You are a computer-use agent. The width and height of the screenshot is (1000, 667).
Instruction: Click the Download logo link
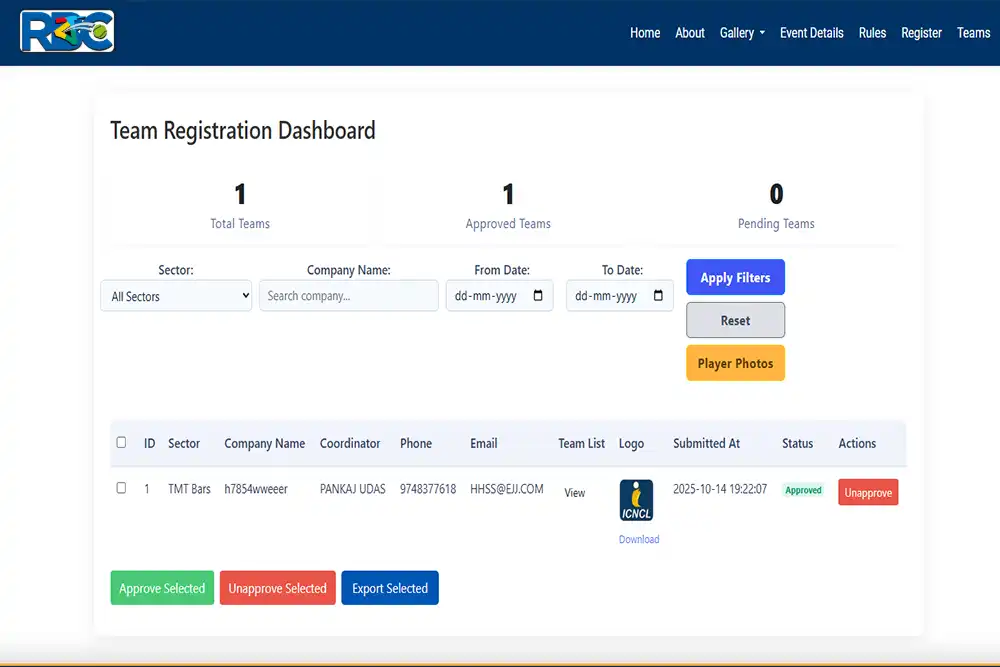pos(638,539)
